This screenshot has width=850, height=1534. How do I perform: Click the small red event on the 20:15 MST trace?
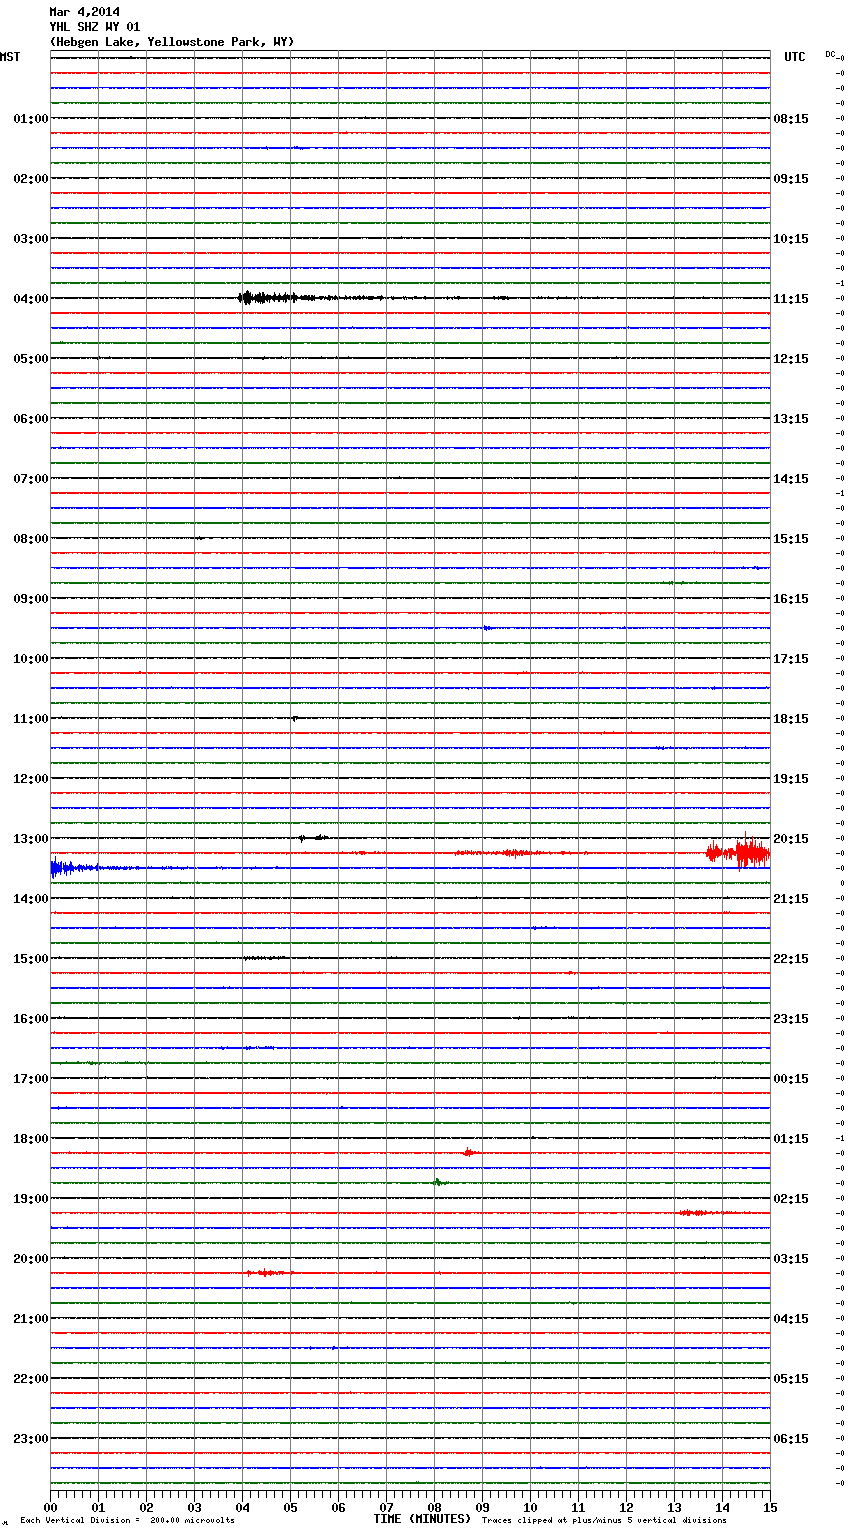[268, 1273]
